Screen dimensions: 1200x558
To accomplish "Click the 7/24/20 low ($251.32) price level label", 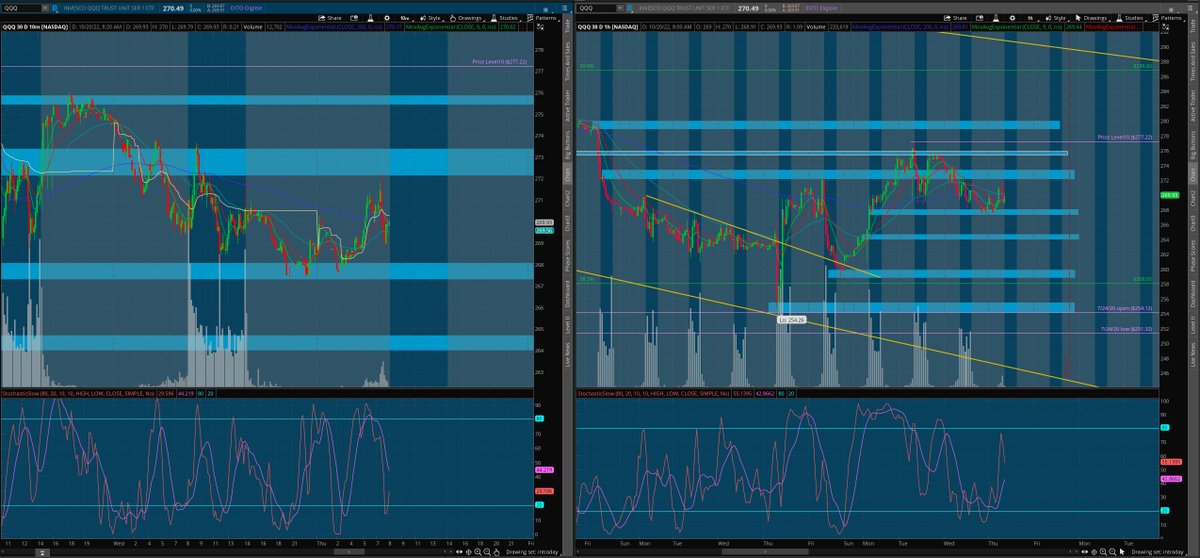I will 1125,328.
